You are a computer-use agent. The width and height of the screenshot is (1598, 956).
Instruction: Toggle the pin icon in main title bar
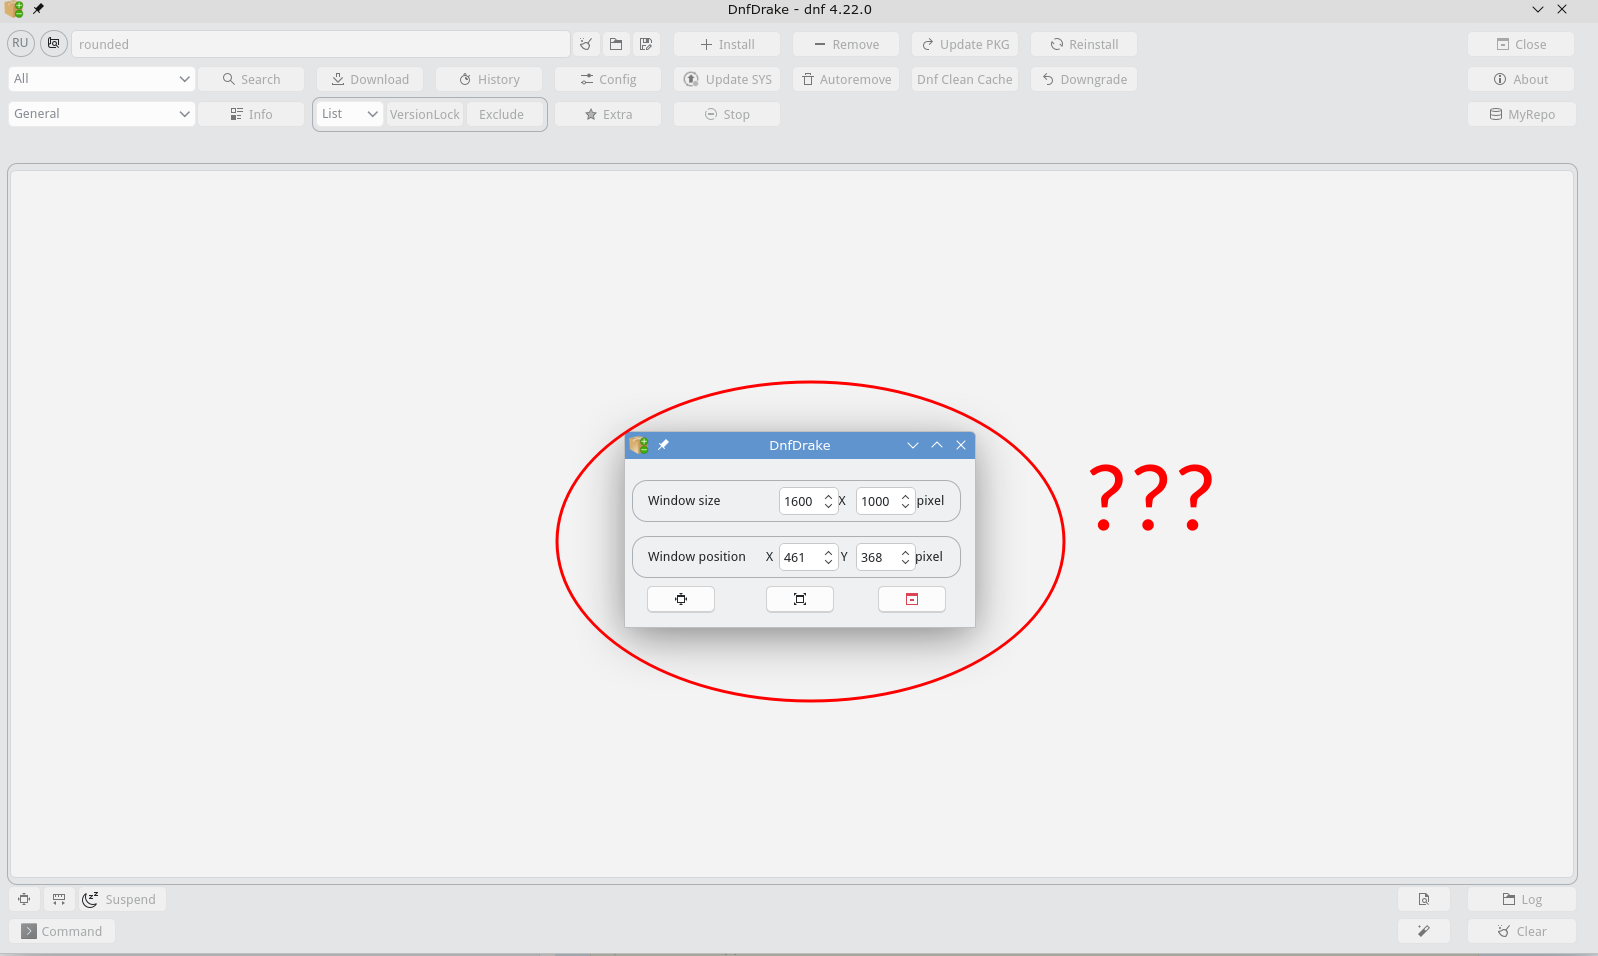(x=38, y=9)
